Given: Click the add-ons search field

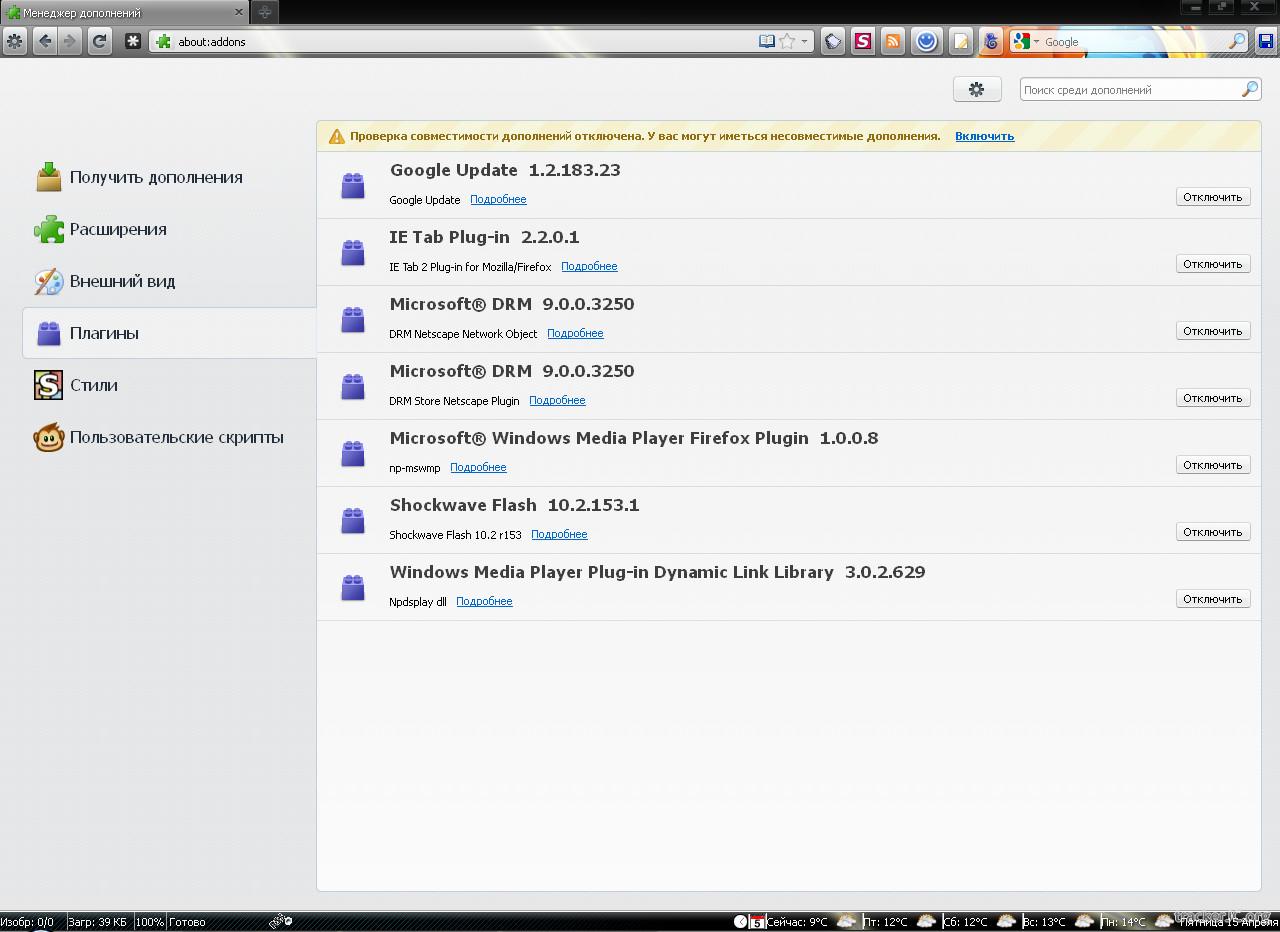Looking at the screenshot, I should tap(1128, 90).
